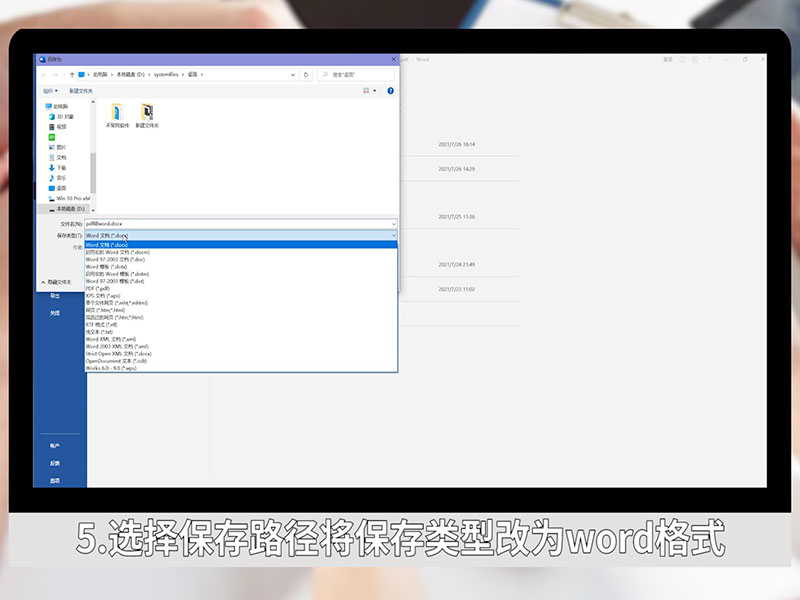
Task: Click 本地磁盘 (D:) breadcrumb segment
Action: pyautogui.click(x=130, y=74)
